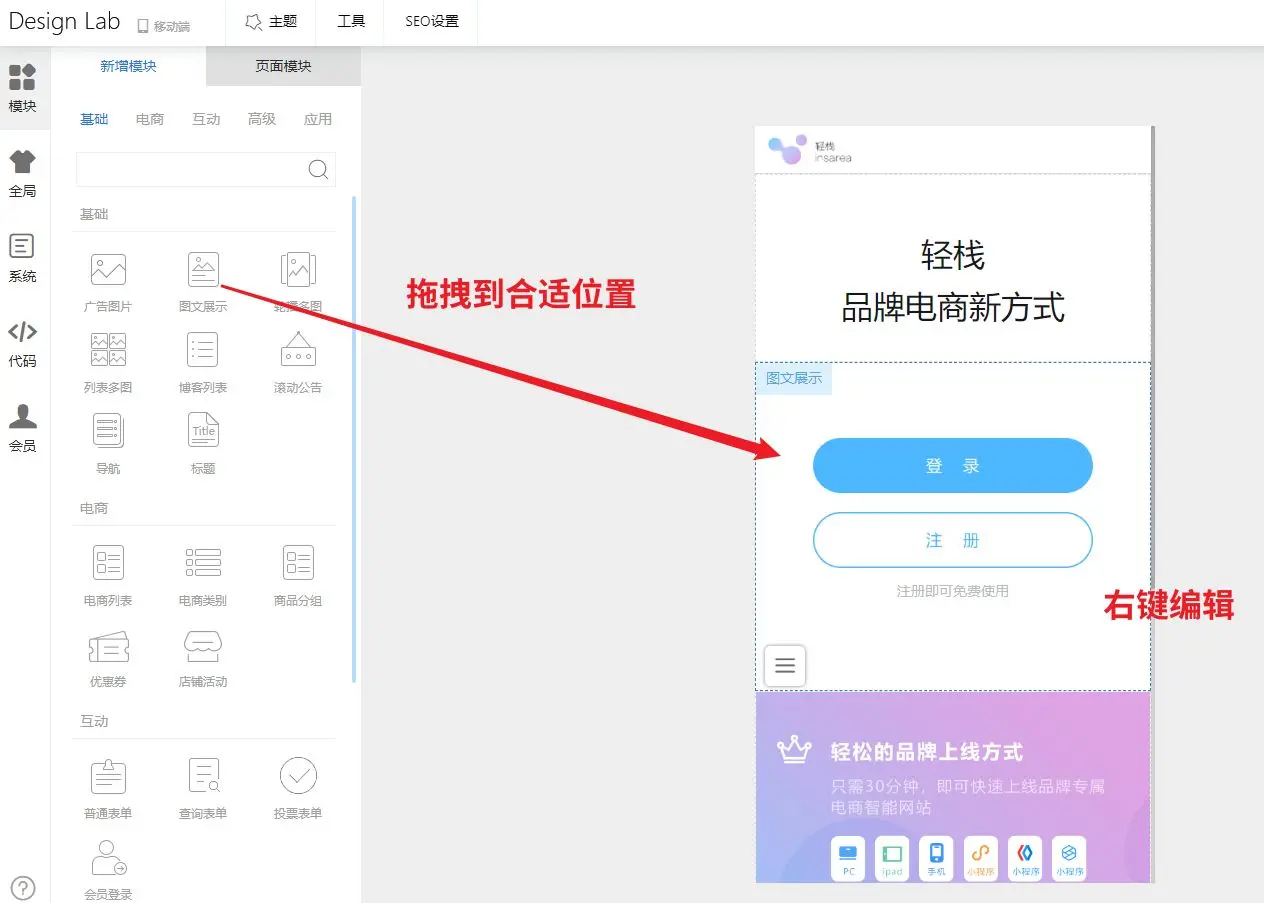This screenshot has height=903, width=1264.
Task: Switch to the 电商 category tab
Action: coord(150,119)
